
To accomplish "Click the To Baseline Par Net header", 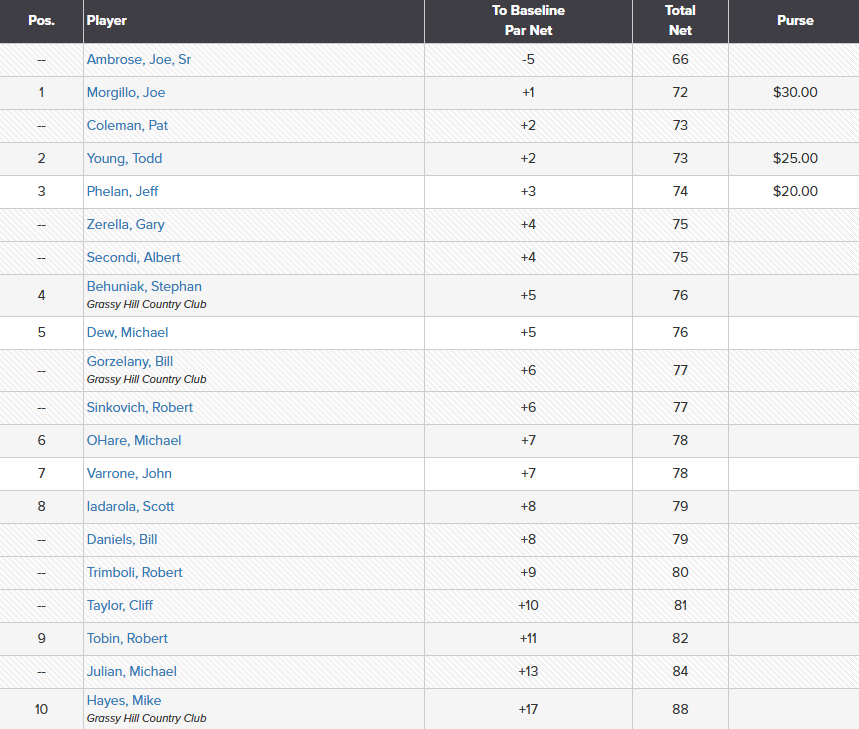I will 528,21.
